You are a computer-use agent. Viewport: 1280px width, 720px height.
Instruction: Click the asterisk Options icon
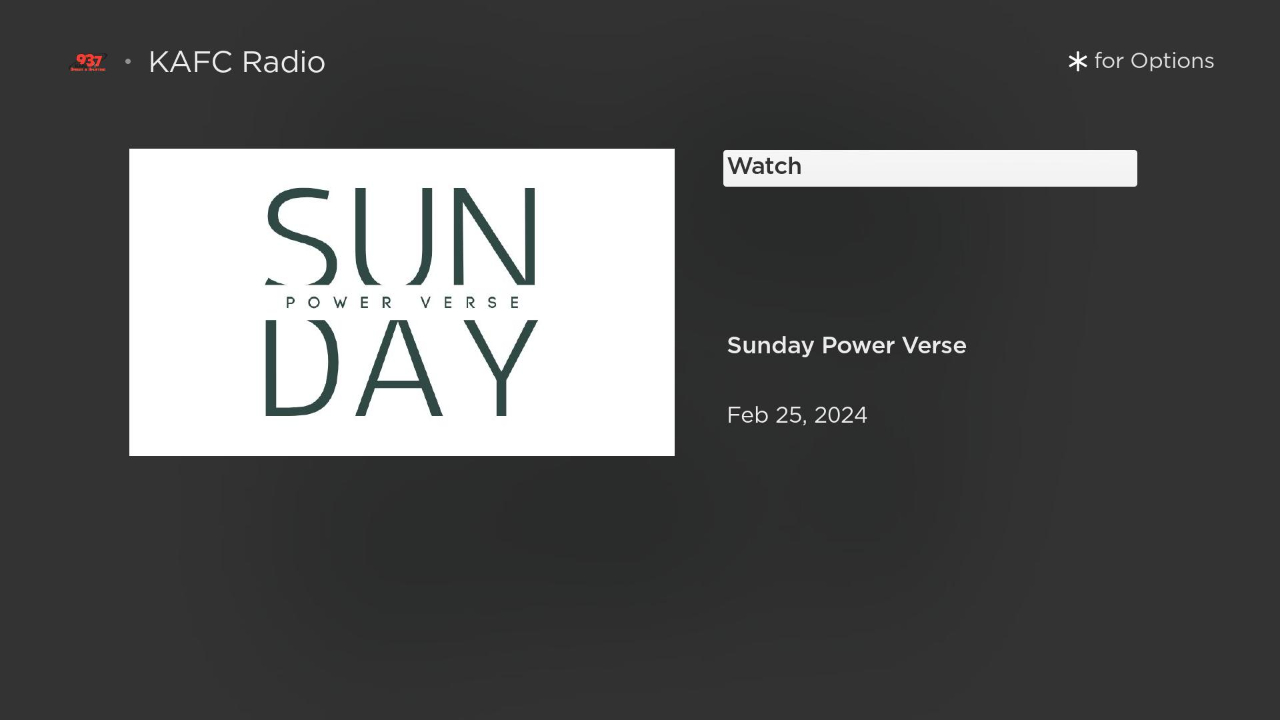pyautogui.click(x=1077, y=62)
